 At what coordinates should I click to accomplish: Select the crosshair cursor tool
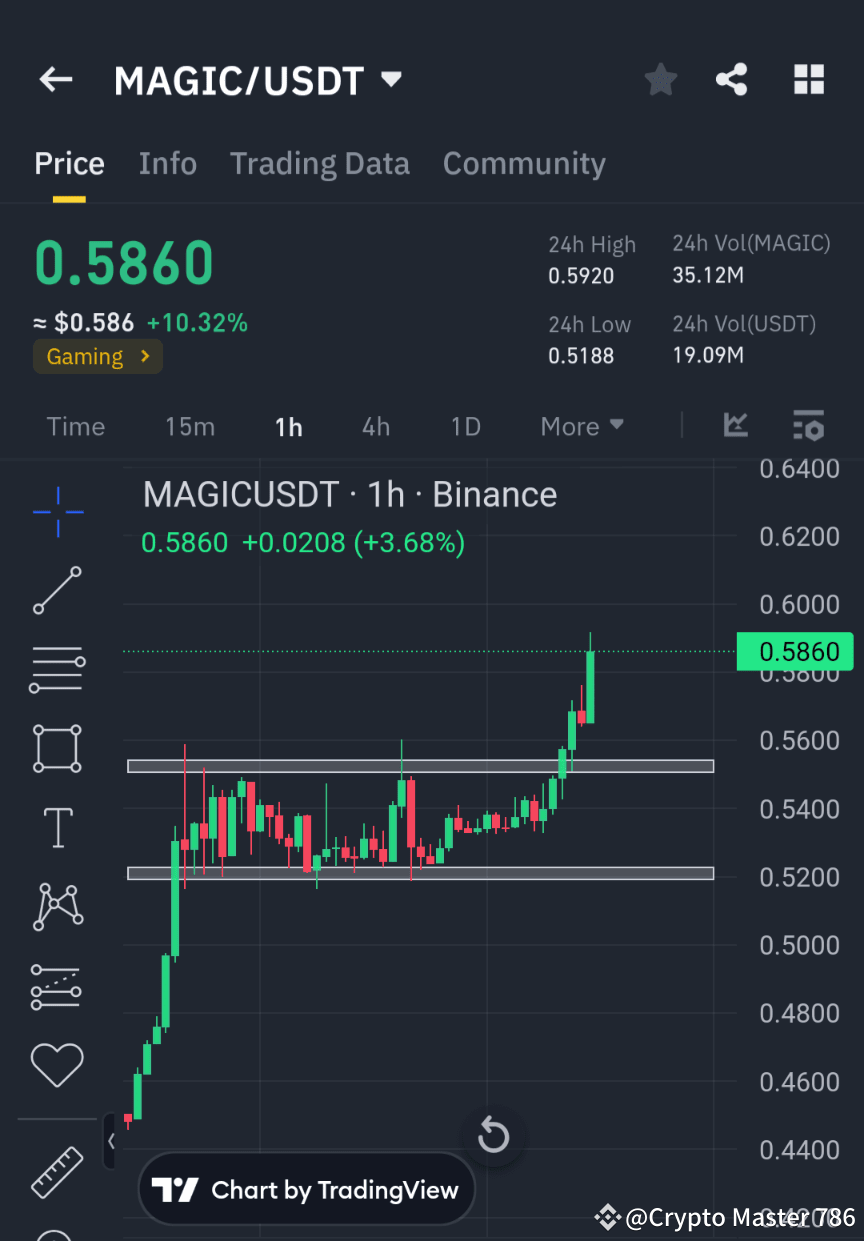pyautogui.click(x=57, y=512)
